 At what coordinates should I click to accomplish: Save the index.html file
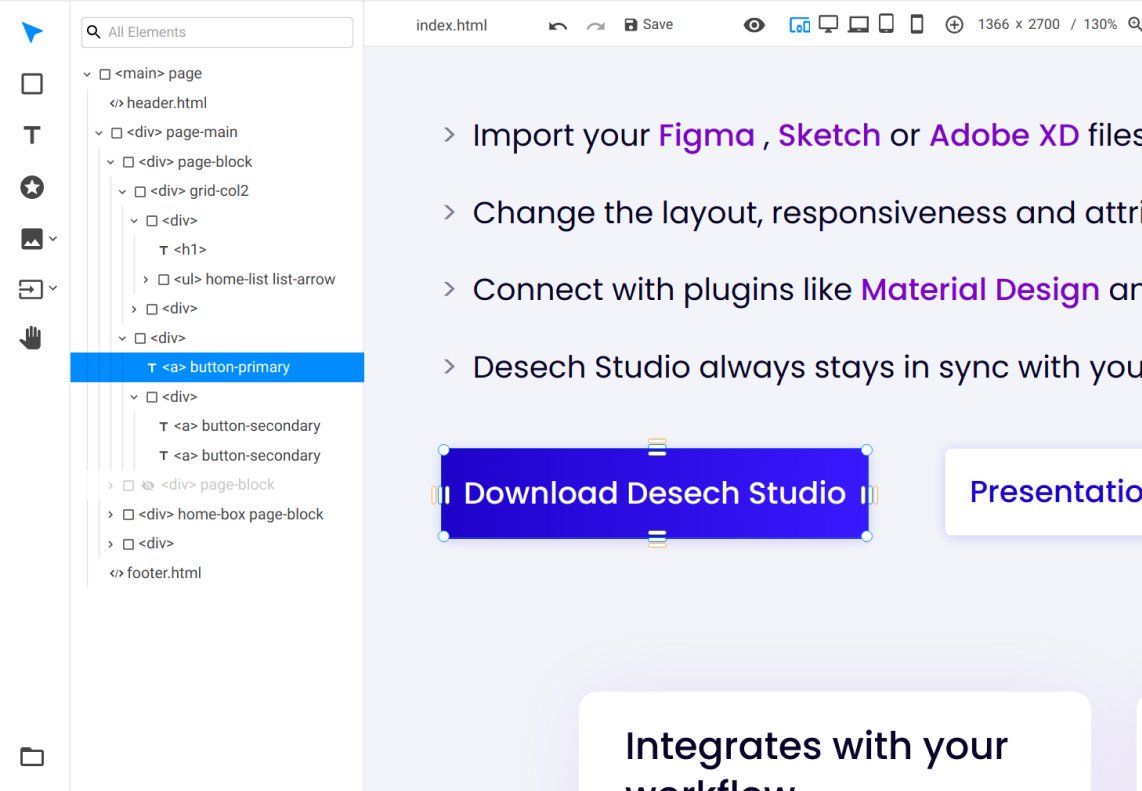[649, 25]
